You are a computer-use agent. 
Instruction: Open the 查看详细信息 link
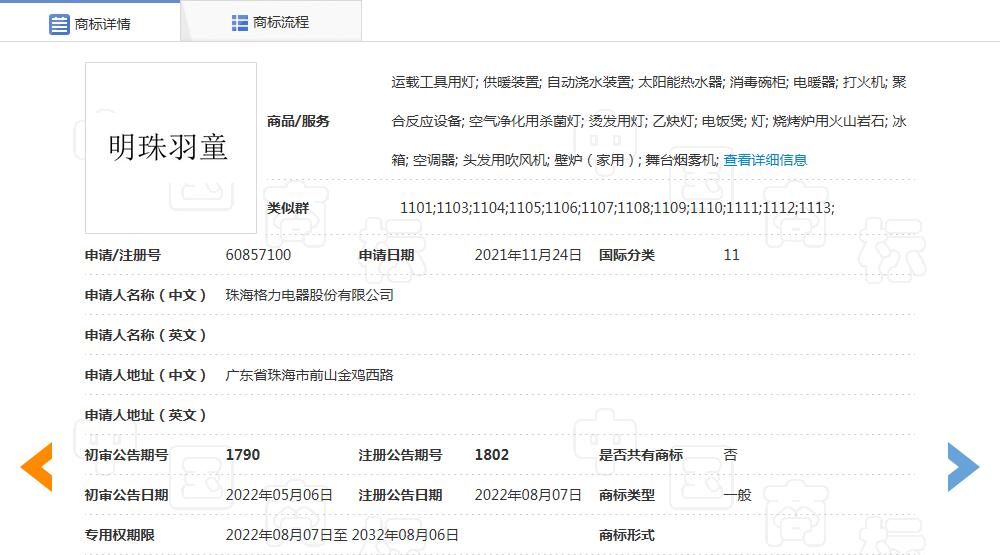tap(765, 160)
